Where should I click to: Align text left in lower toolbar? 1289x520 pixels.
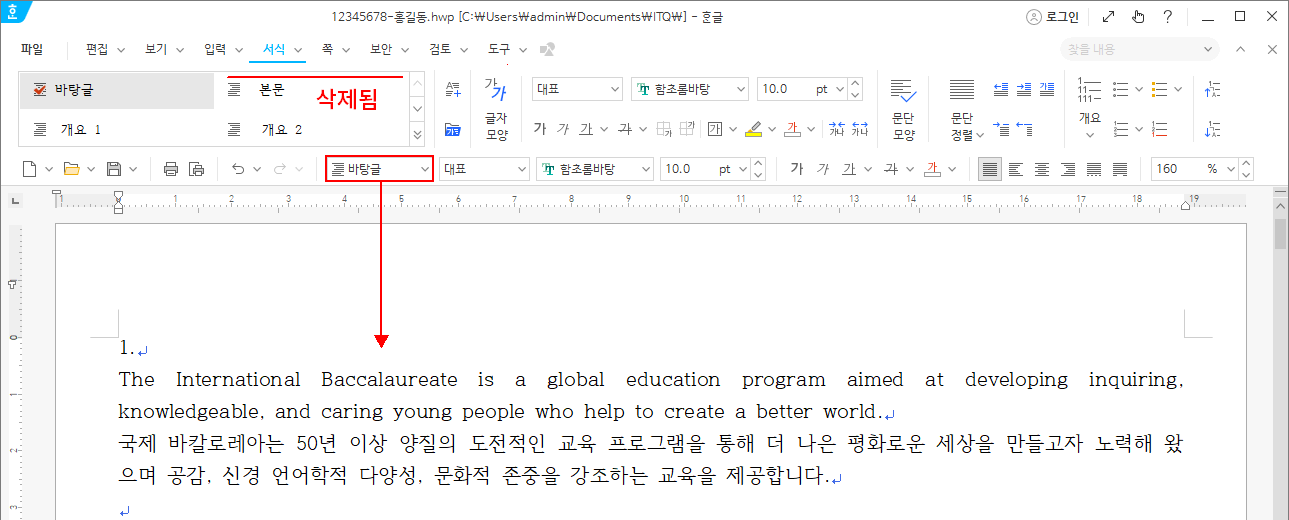1016,169
